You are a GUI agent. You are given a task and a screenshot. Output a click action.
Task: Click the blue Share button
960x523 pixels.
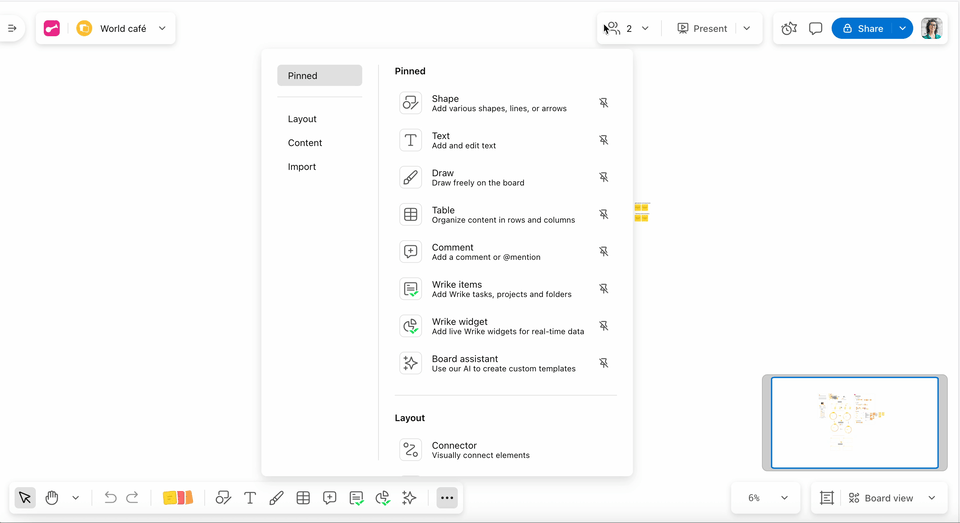863,28
